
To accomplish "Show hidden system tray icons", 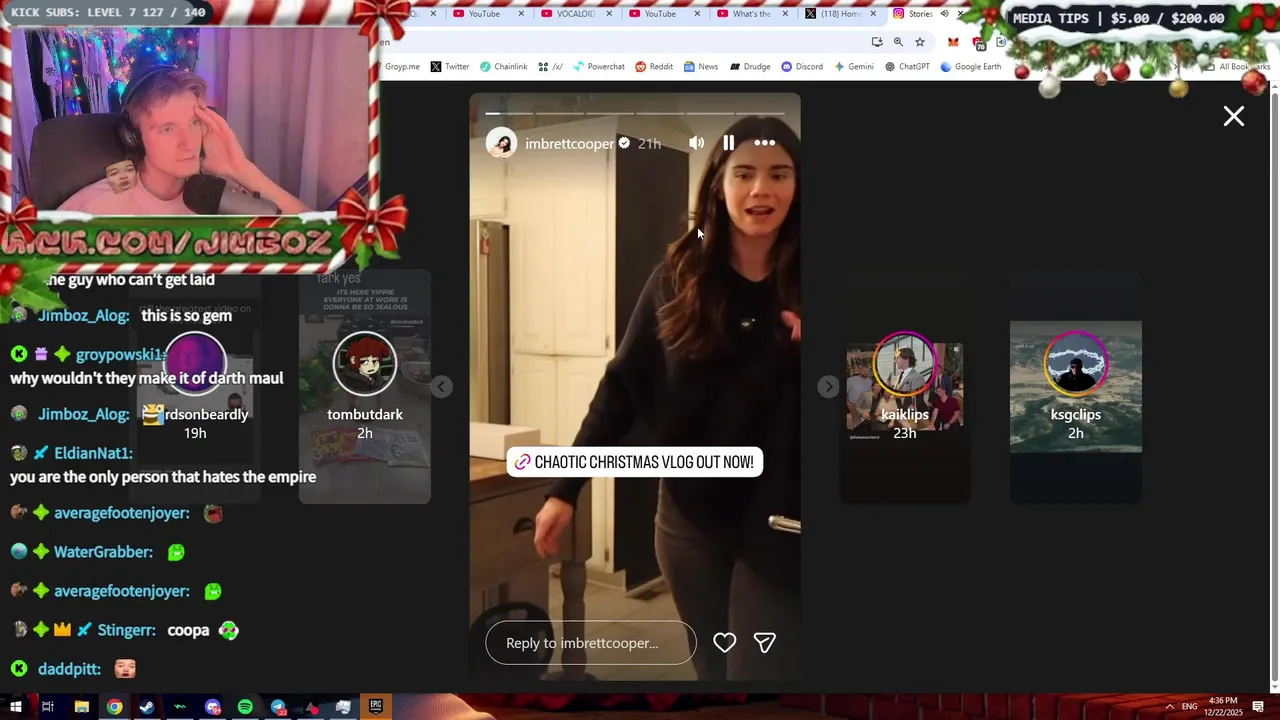I will (1169, 707).
